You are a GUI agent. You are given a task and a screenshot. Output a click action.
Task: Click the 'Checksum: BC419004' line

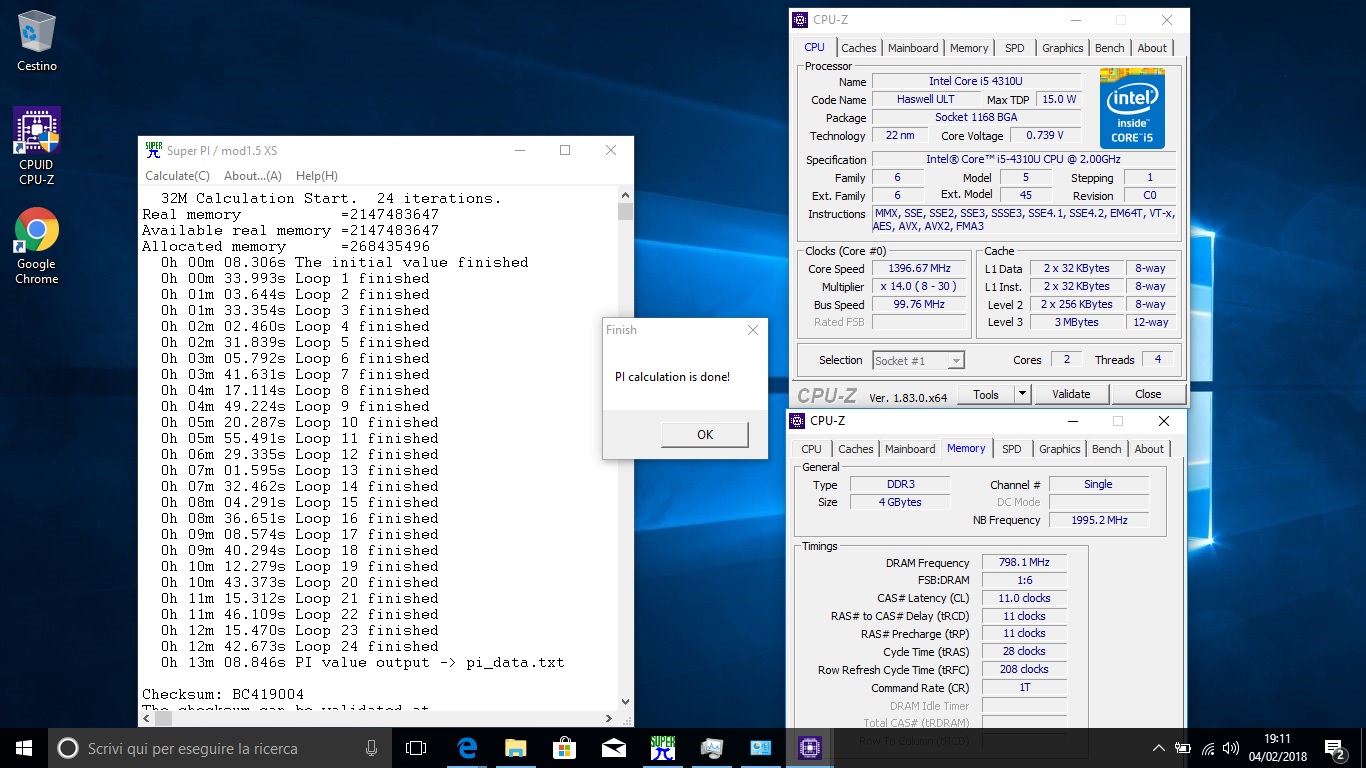pos(223,694)
